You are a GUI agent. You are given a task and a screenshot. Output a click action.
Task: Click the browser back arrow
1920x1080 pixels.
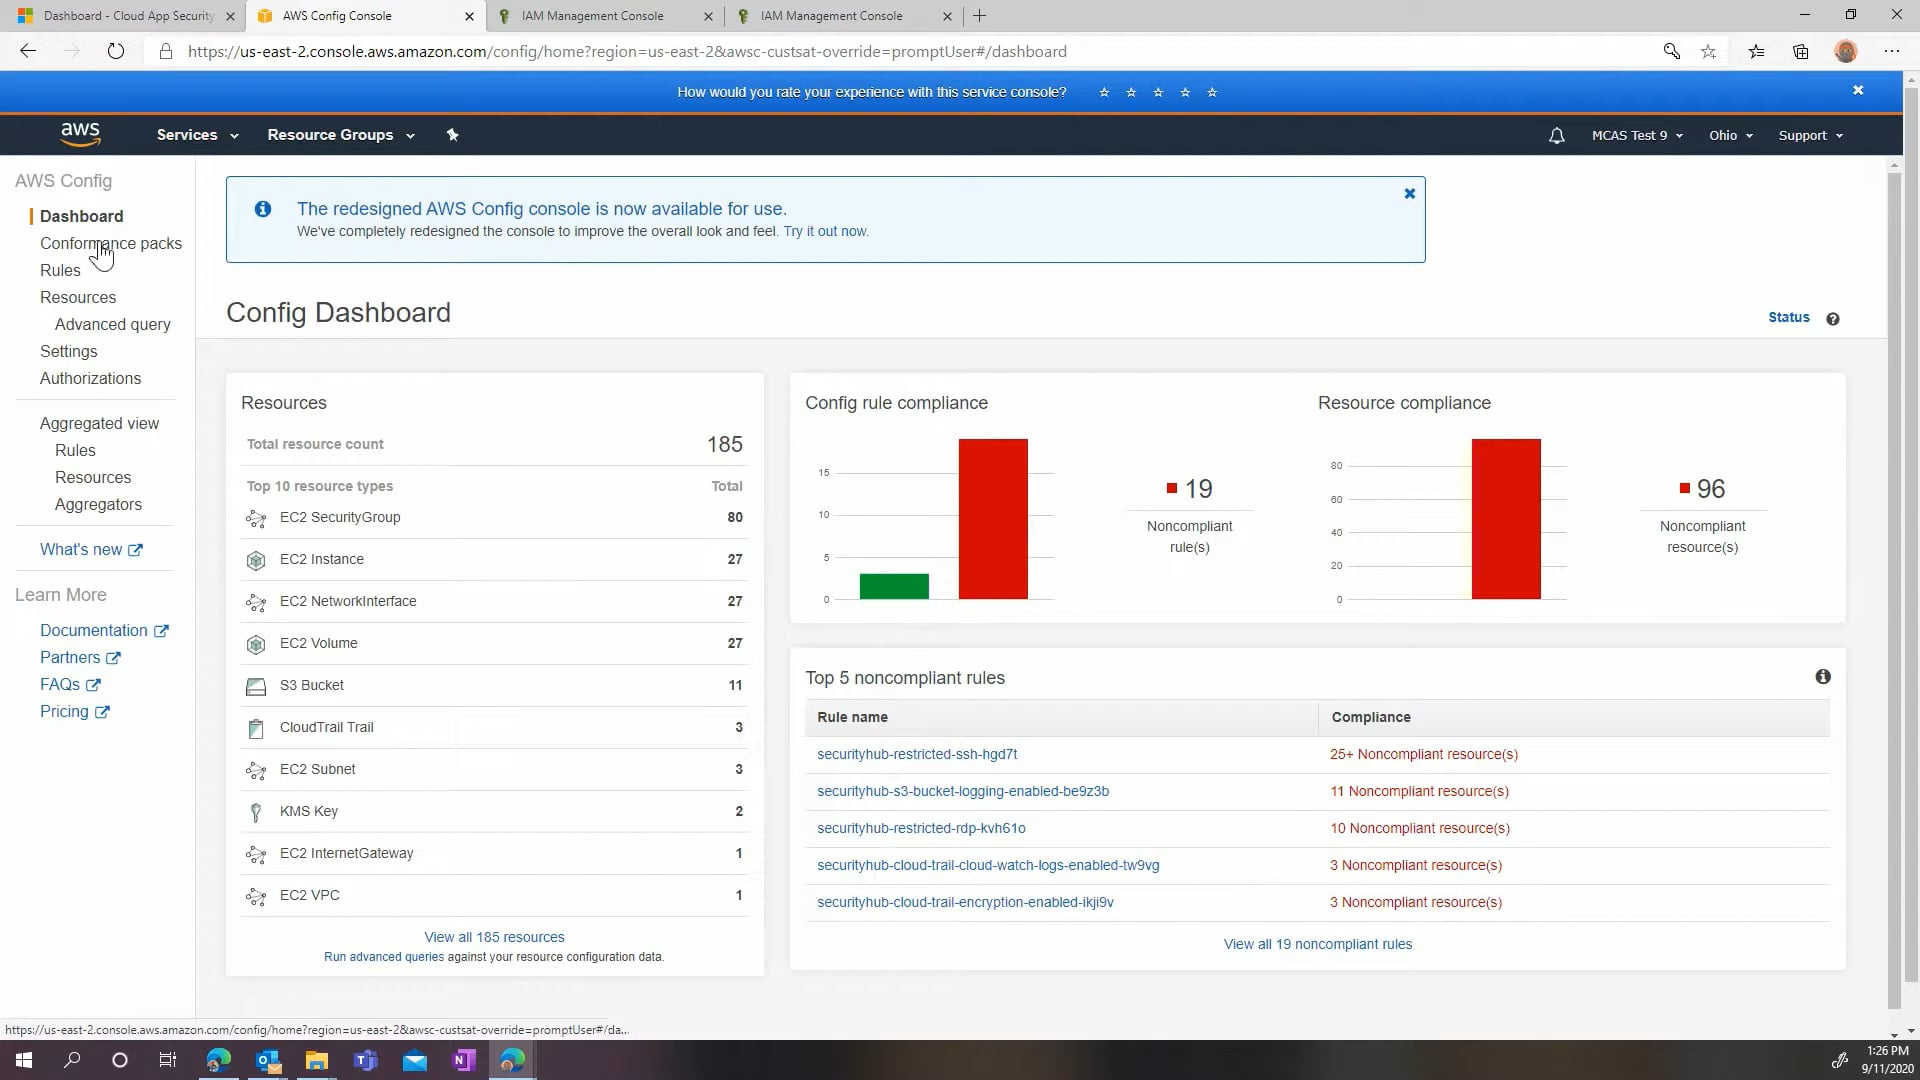point(28,51)
